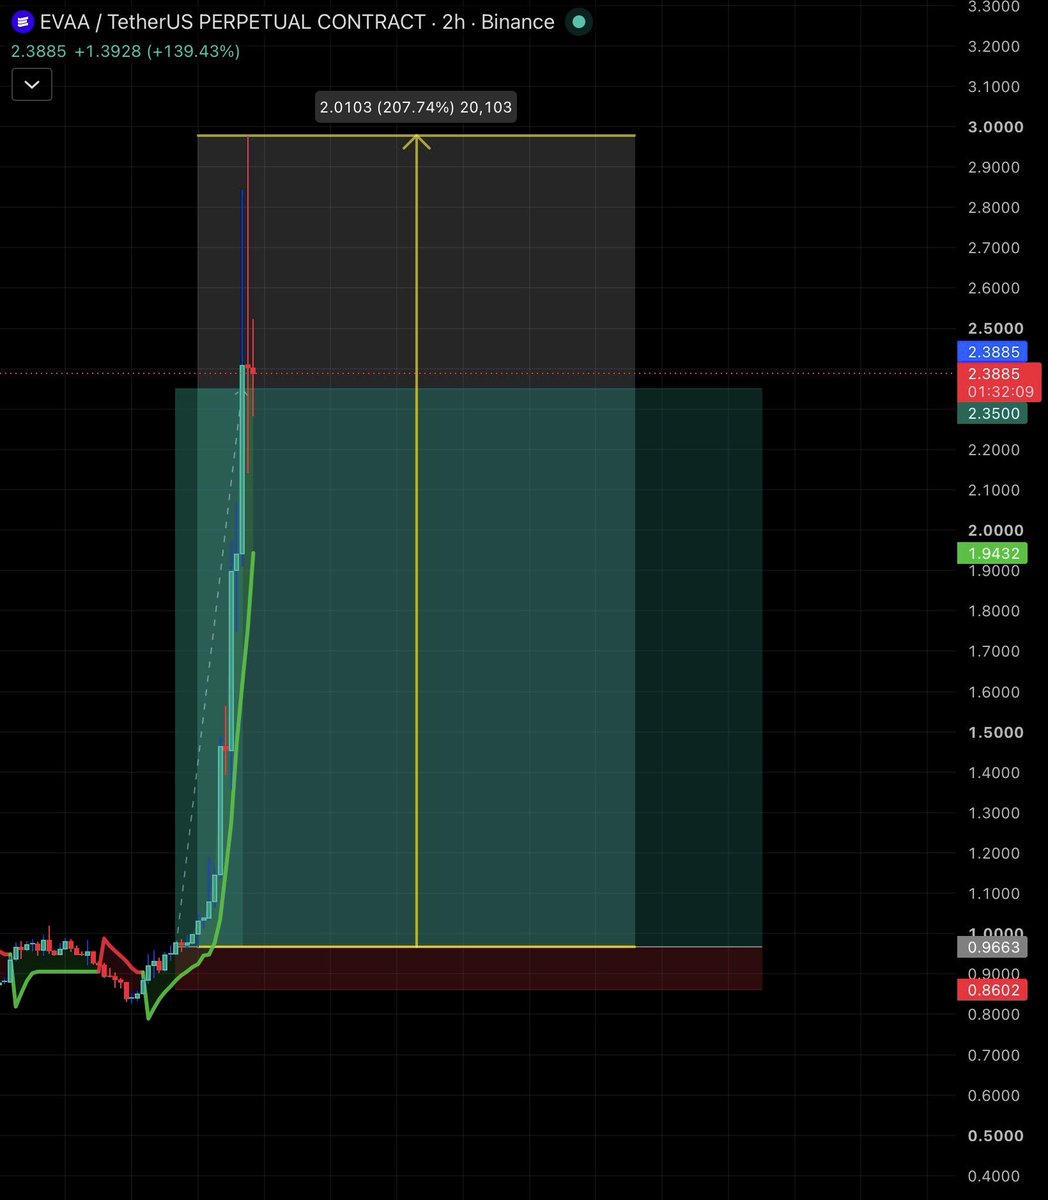Image resolution: width=1048 pixels, height=1200 pixels.
Task: Click the 3.0000 price axis label
Action: tap(996, 127)
